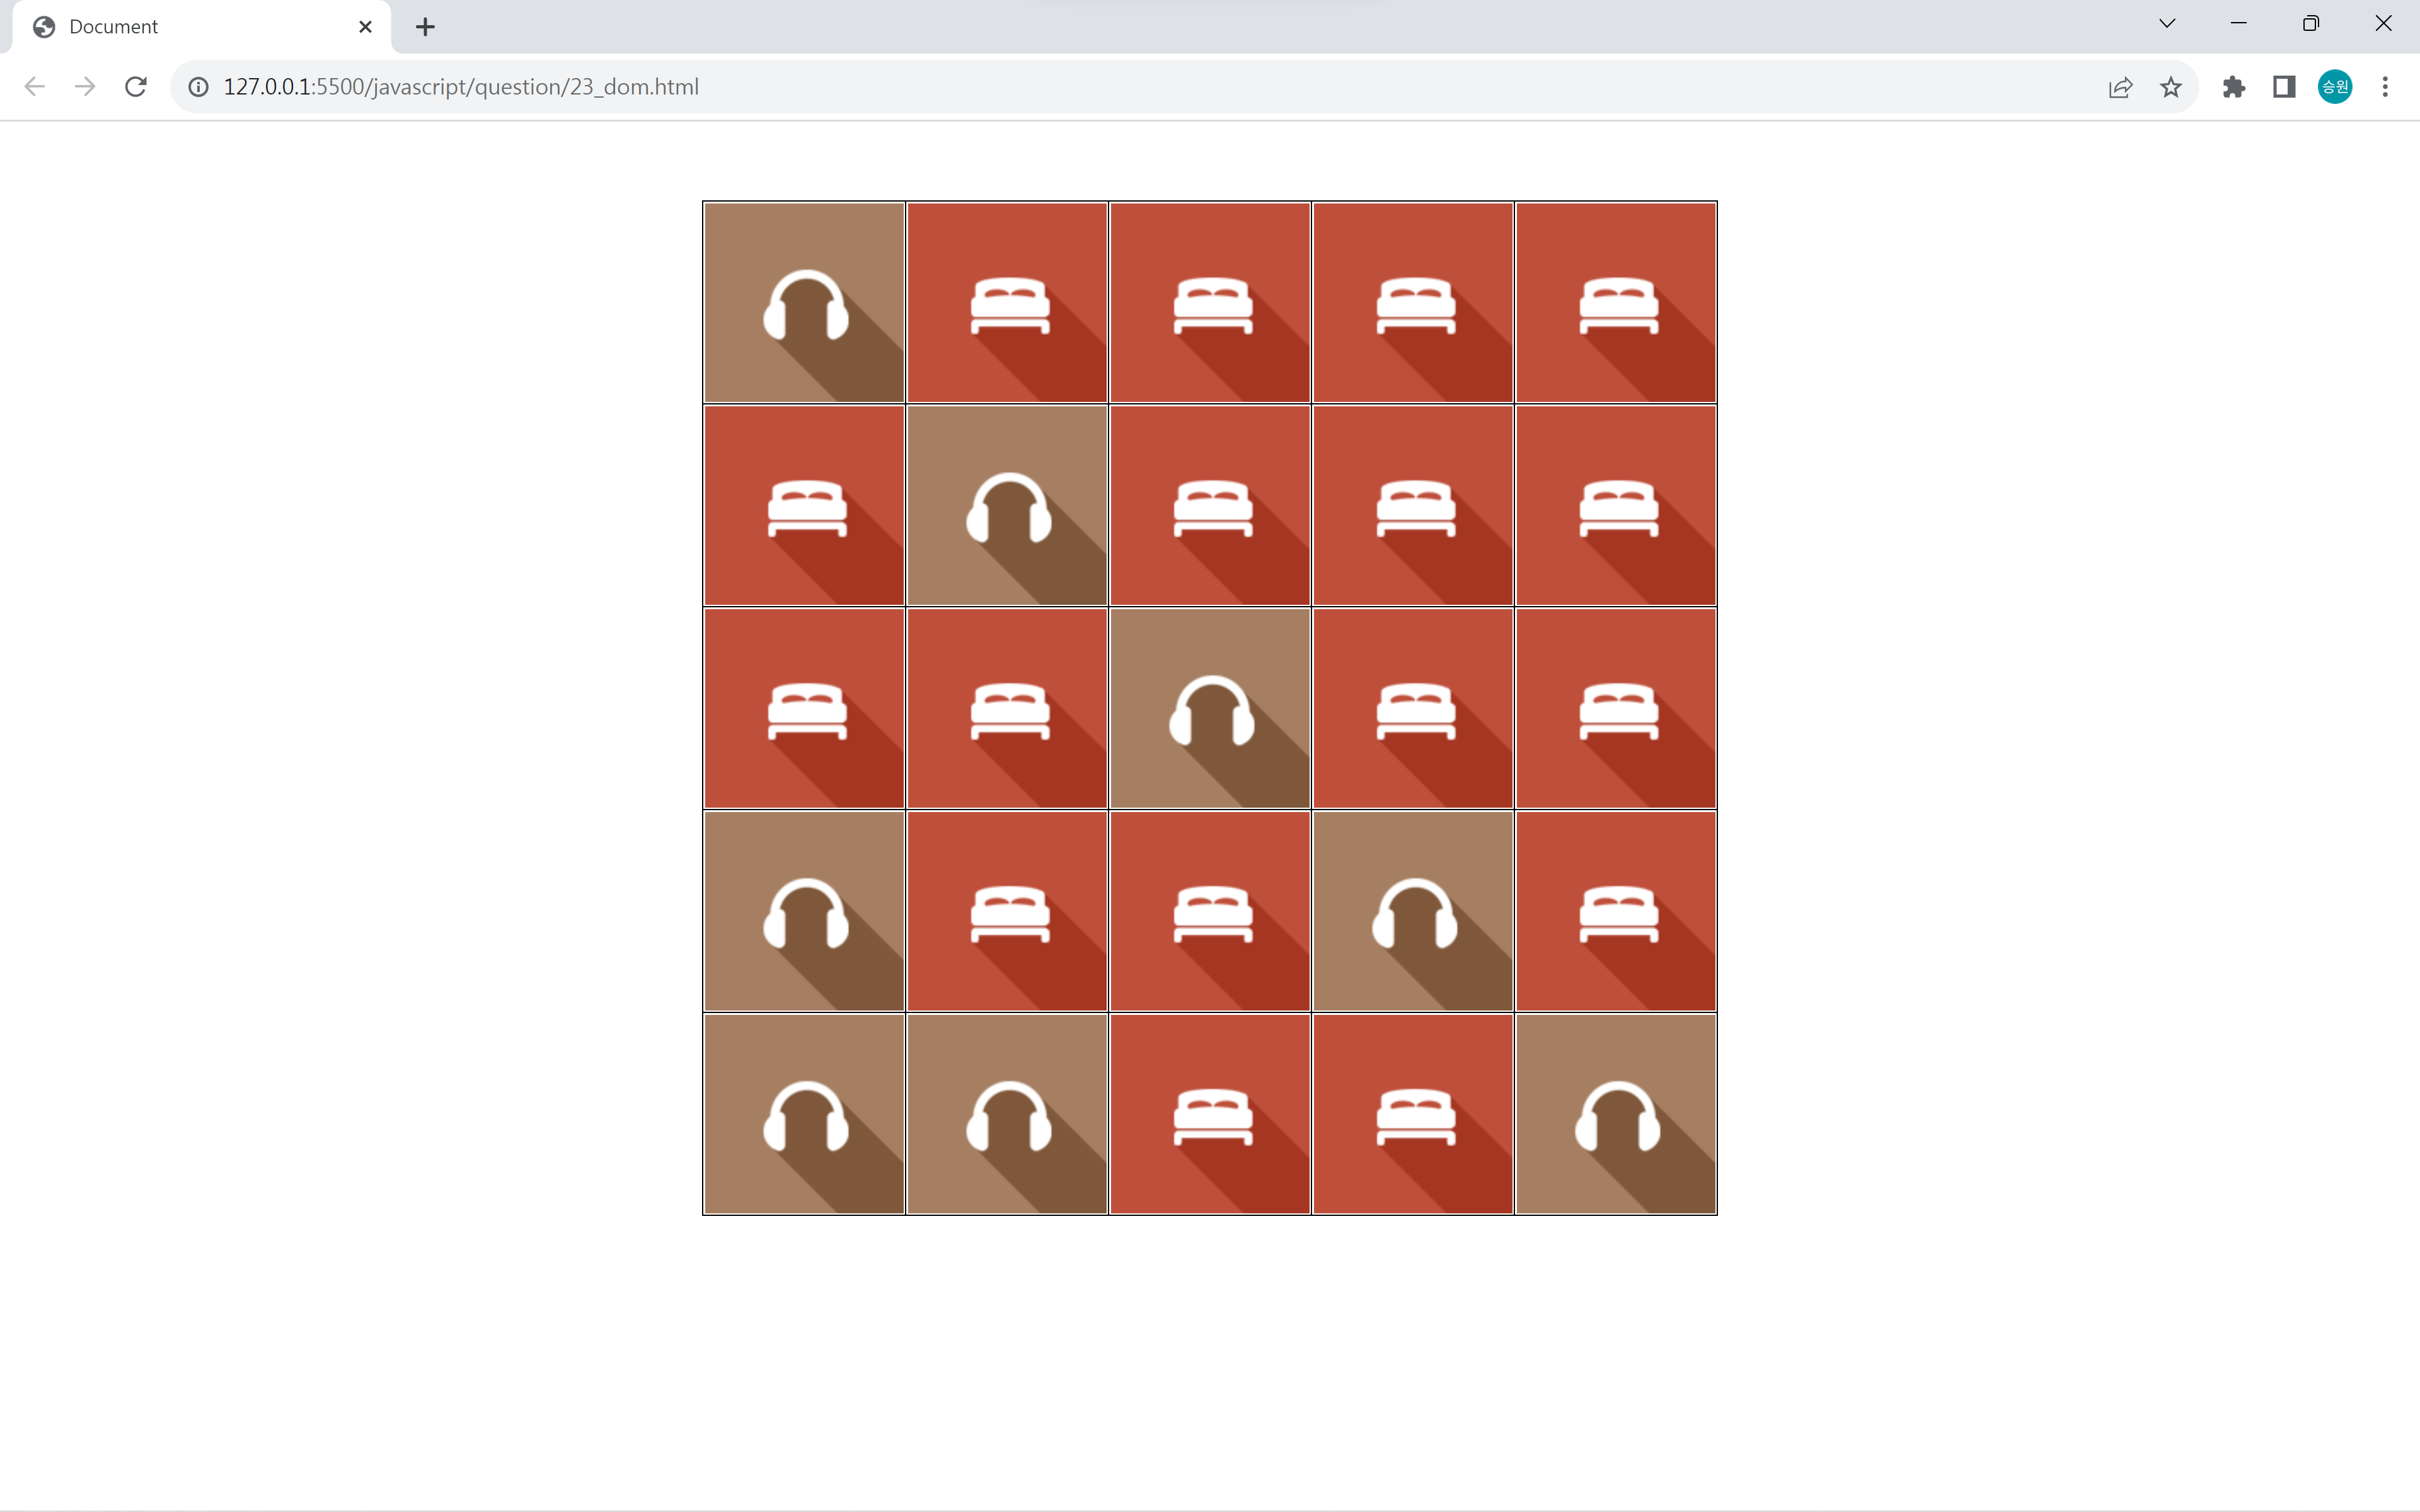
Task: Open the tab search dropdown arrow
Action: click(x=2167, y=24)
